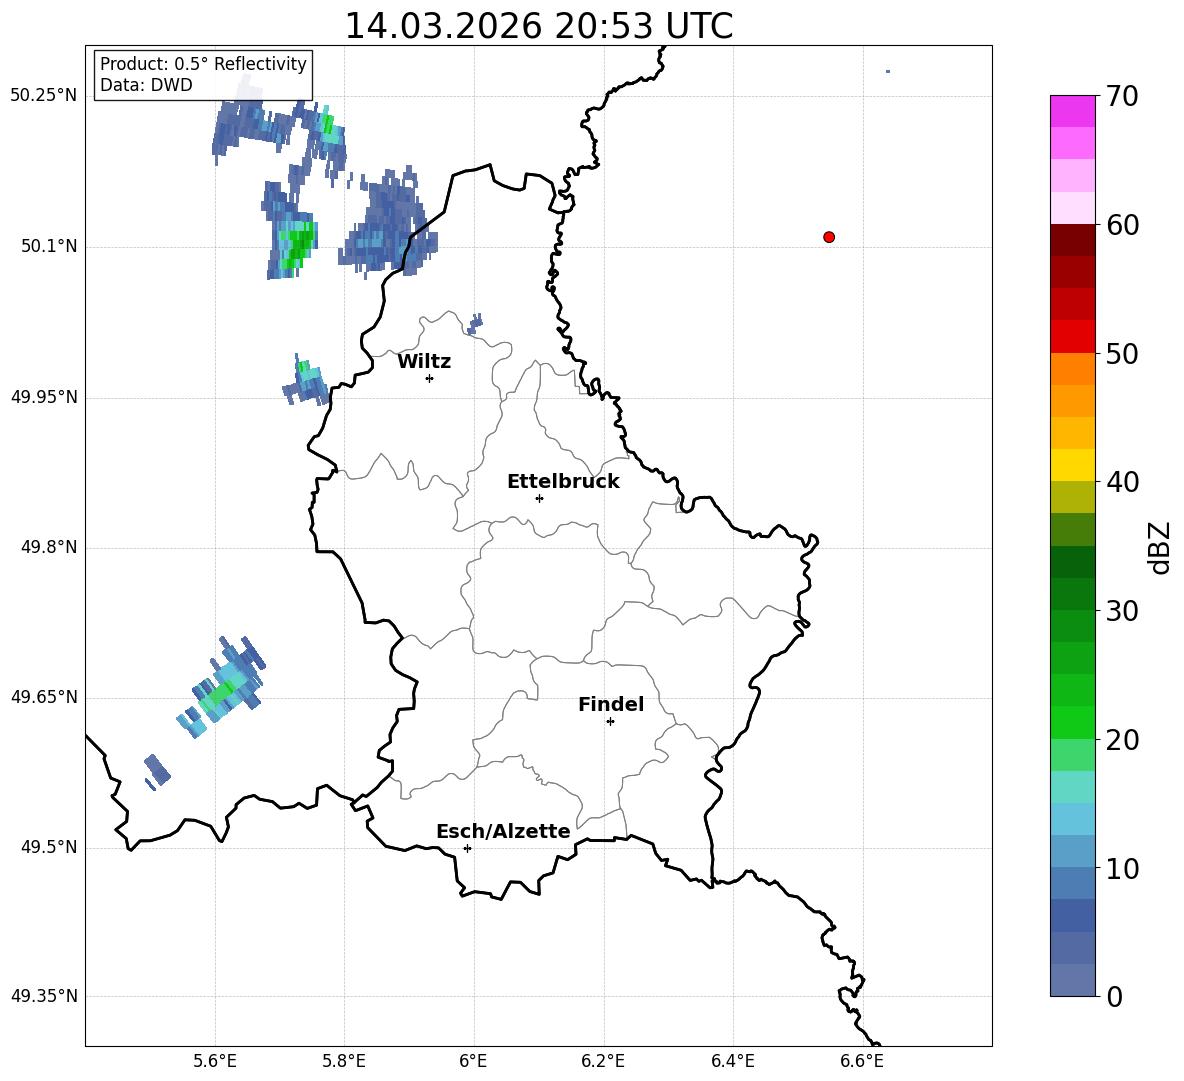Click the 'Product: 0.5° Reflectivity' text
The height and width of the screenshot is (1081, 1184).
click(x=203, y=63)
